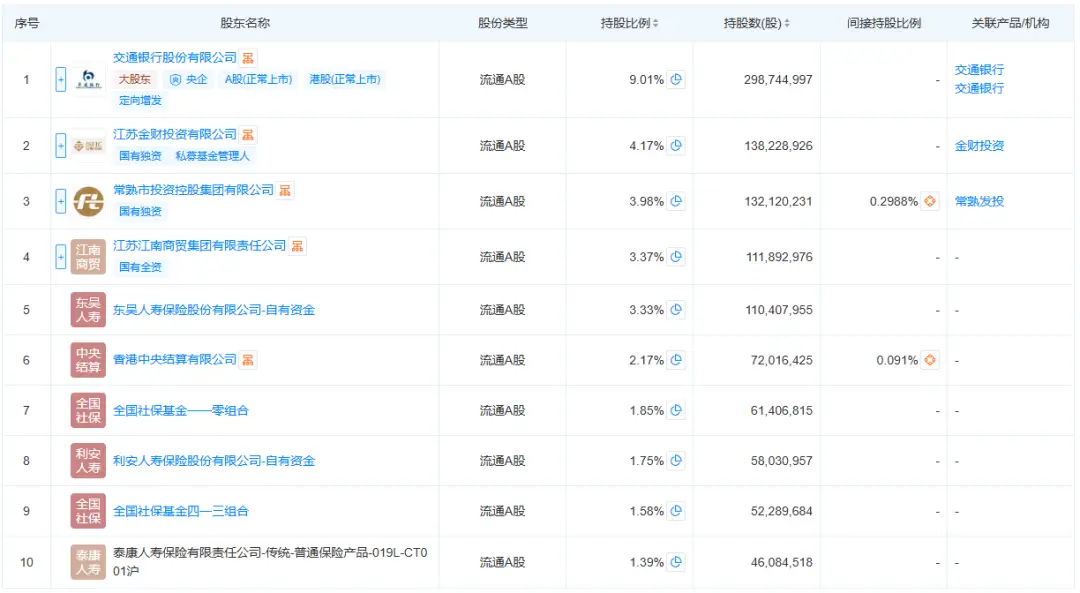Open 全国社保基金一一零组合 link
Screen dimensions: 1080x593
click(180, 410)
